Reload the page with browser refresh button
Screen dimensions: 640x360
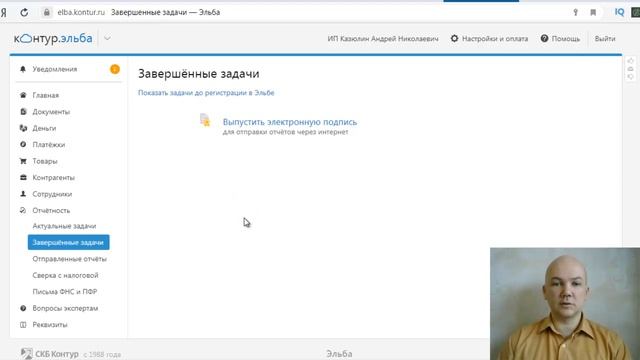(24, 12)
